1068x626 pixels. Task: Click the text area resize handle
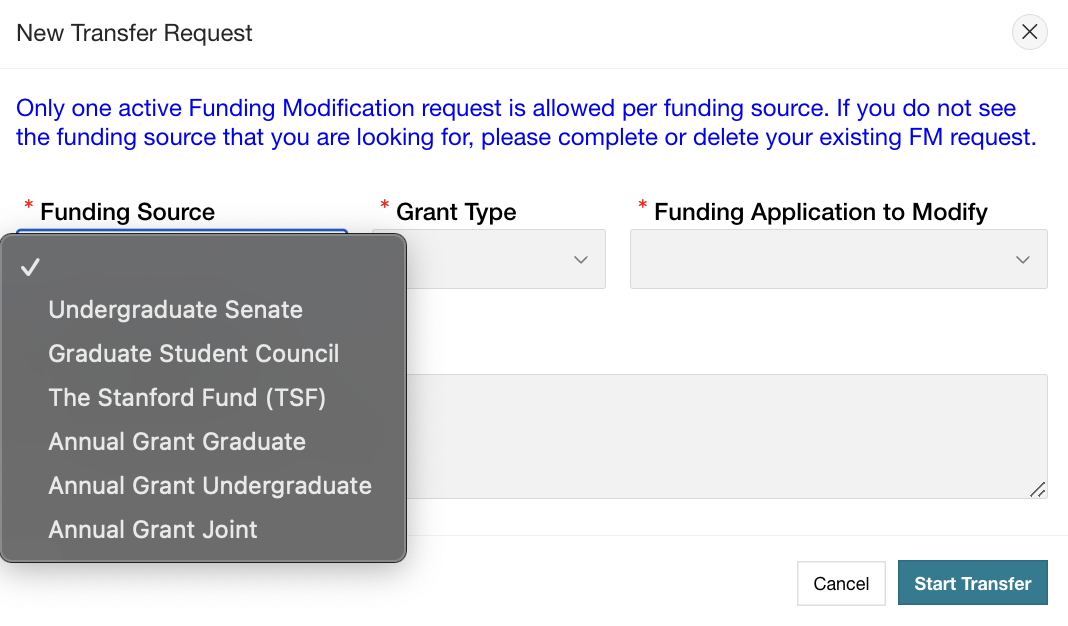click(1037, 489)
